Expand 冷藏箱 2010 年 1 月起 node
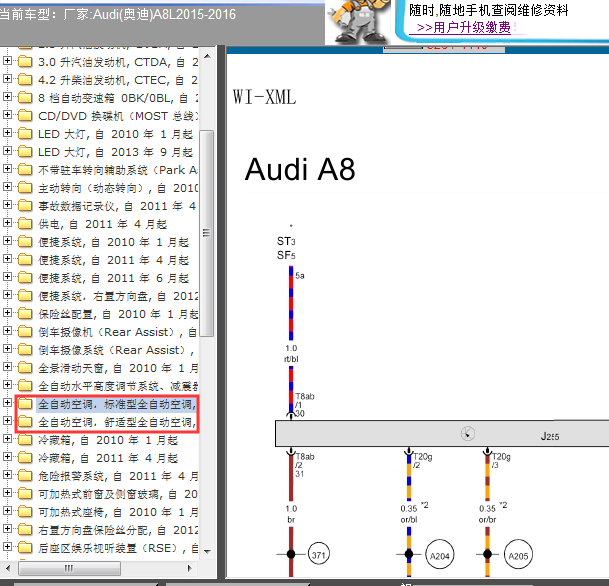Screen dimensions: 609x586 pos(7,439)
